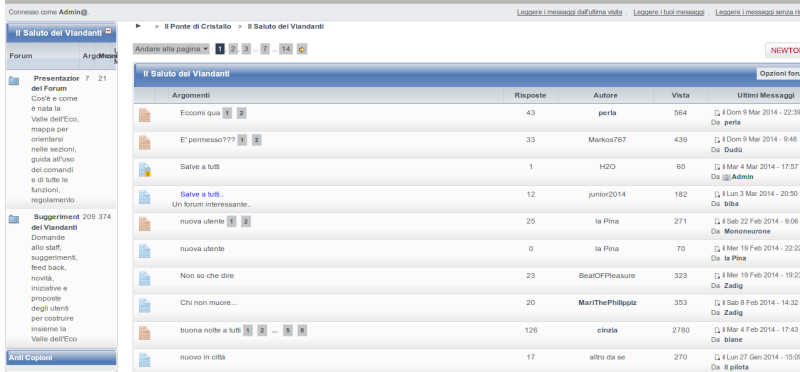
Task: Open topic 'Eccomi qua'
Action: [x=200, y=113]
